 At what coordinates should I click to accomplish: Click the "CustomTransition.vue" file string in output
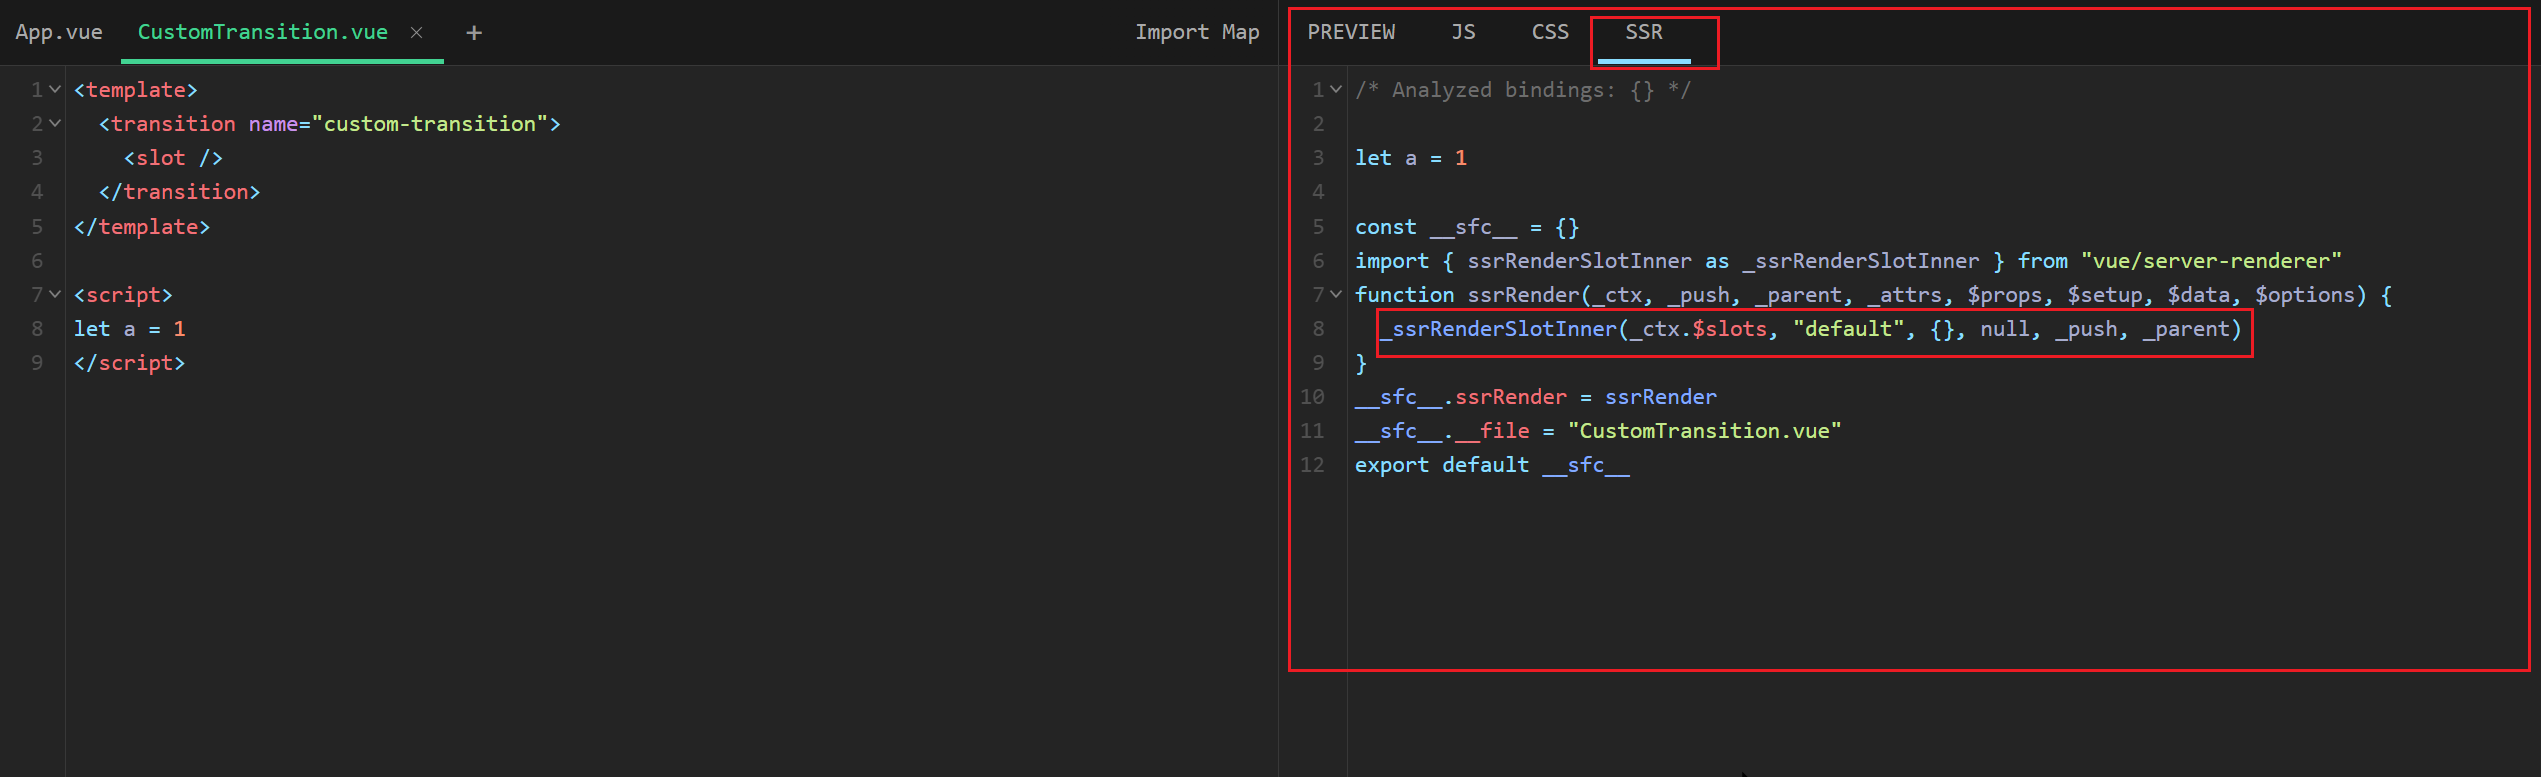[1704, 431]
